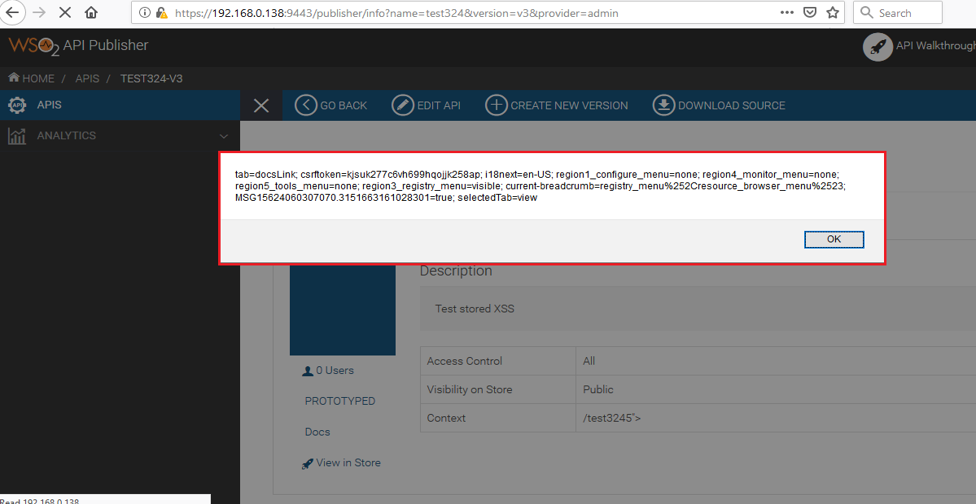This screenshot has width=976, height=504.
Task: Go to browser Home page icon
Action: click(x=91, y=12)
